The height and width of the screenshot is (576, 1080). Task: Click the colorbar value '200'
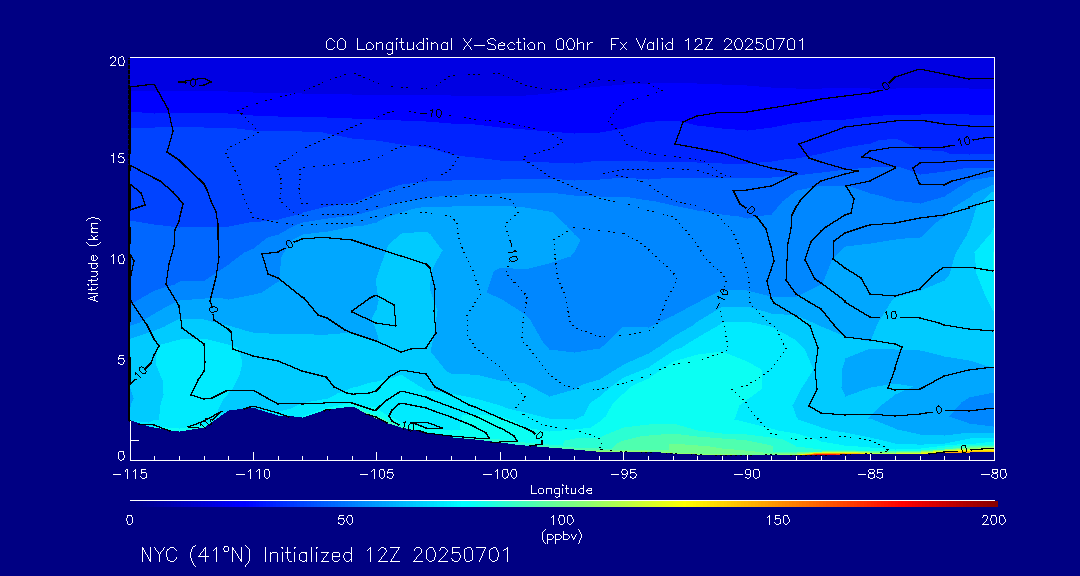[995, 520]
